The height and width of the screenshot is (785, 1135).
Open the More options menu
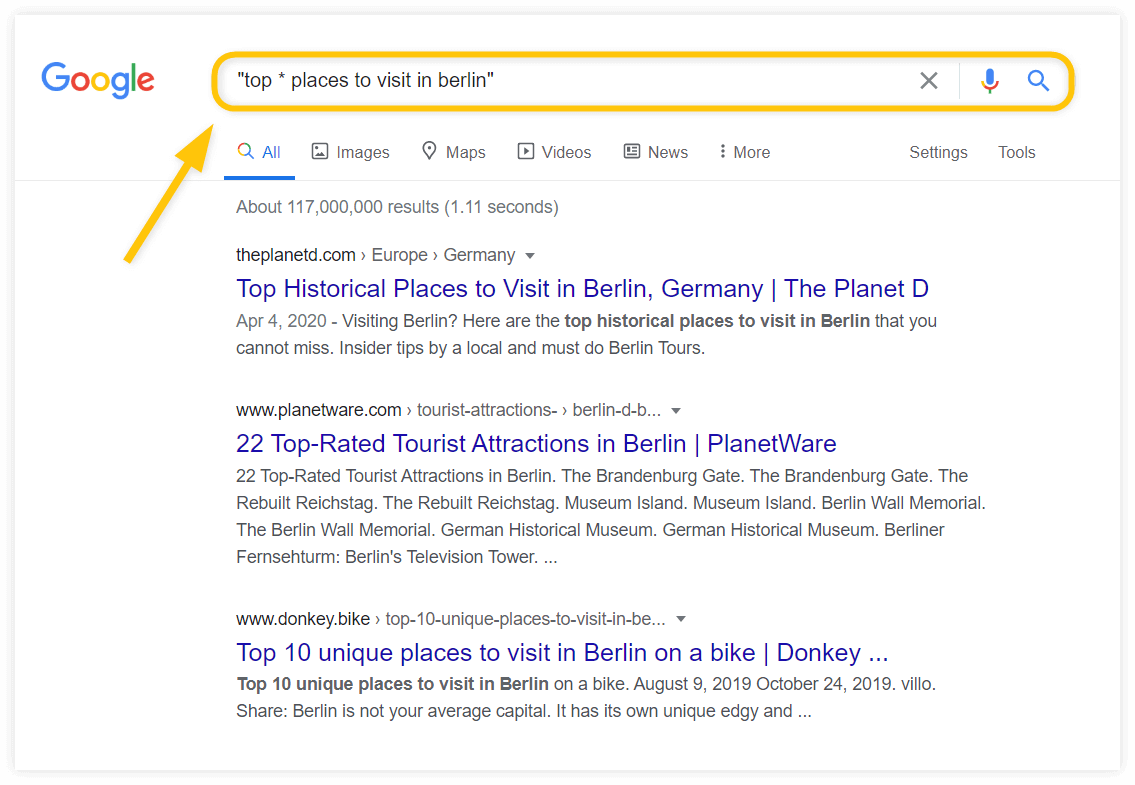point(744,152)
